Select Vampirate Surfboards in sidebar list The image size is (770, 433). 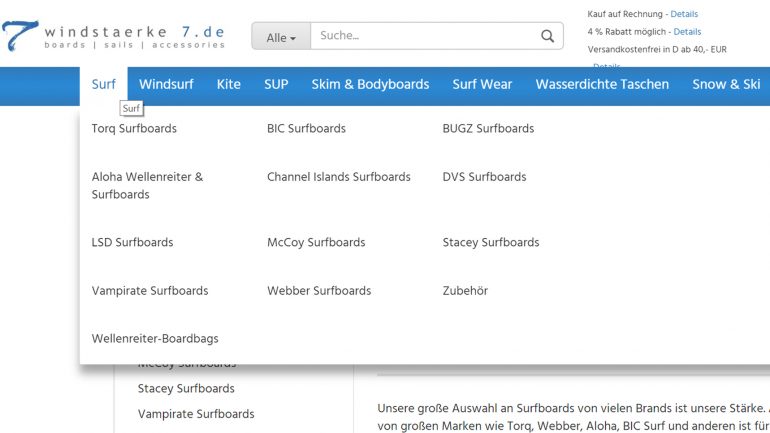pyautogui.click(x=196, y=414)
